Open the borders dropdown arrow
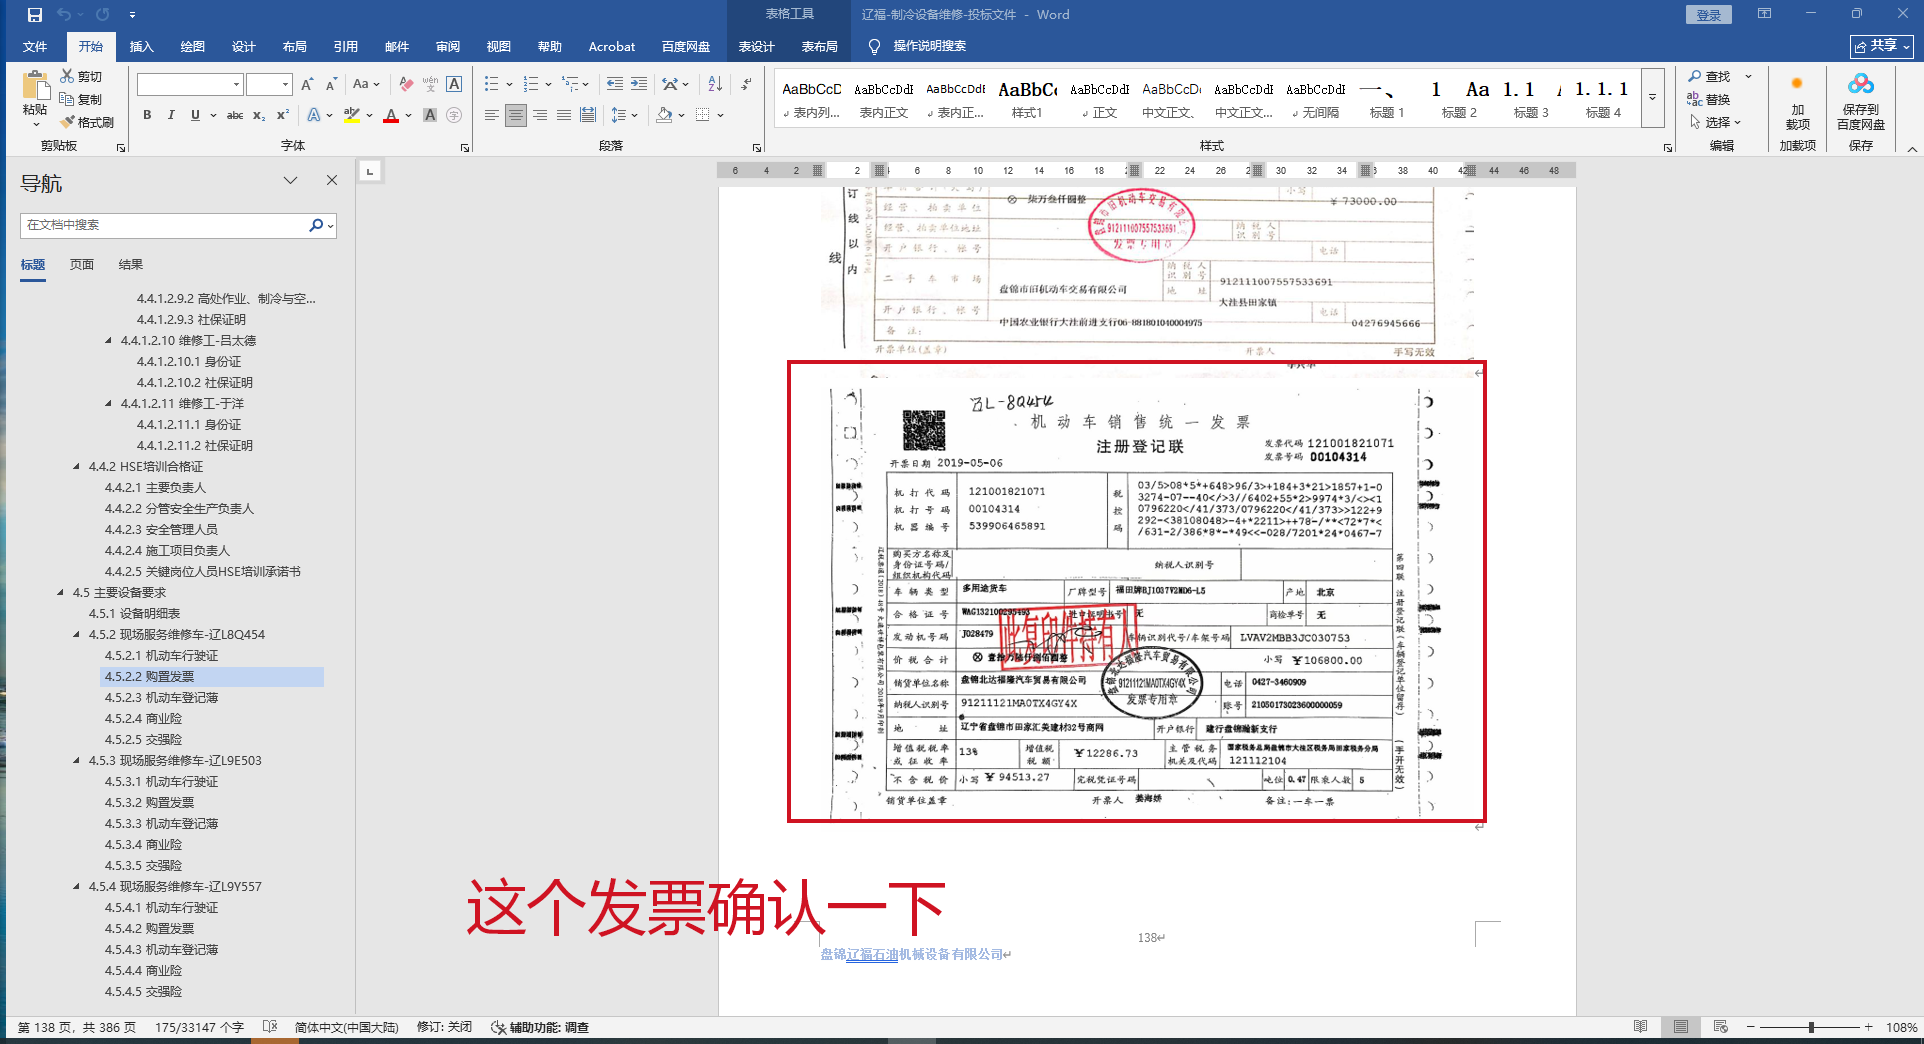Screen dimensions: 1924x1044 (720, 115)
